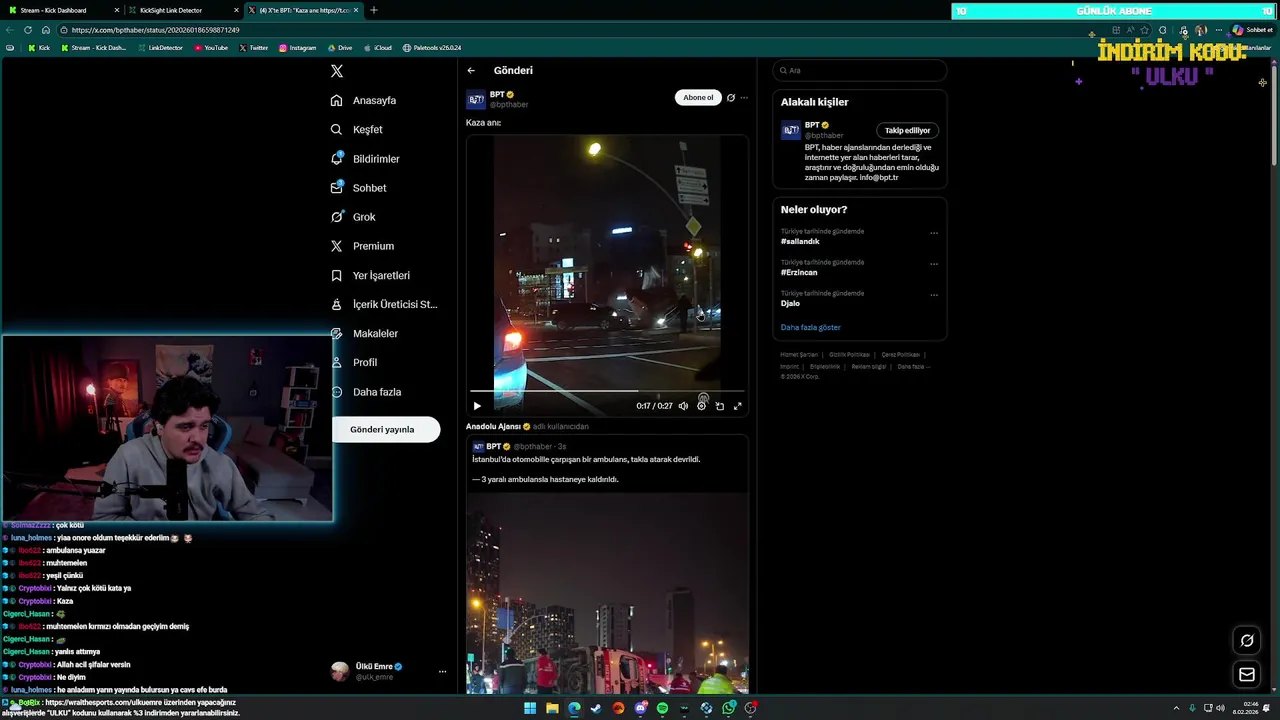Open Ülkü Emre account menu ellipsis
Viewport: 1280px width, 720px height.
(442, 671)
